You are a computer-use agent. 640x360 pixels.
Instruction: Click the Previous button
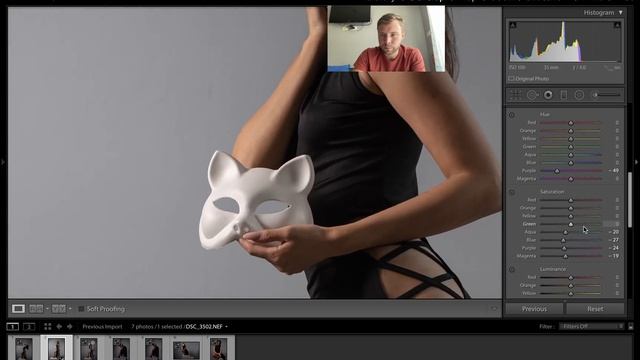click(x=534, y=309)
